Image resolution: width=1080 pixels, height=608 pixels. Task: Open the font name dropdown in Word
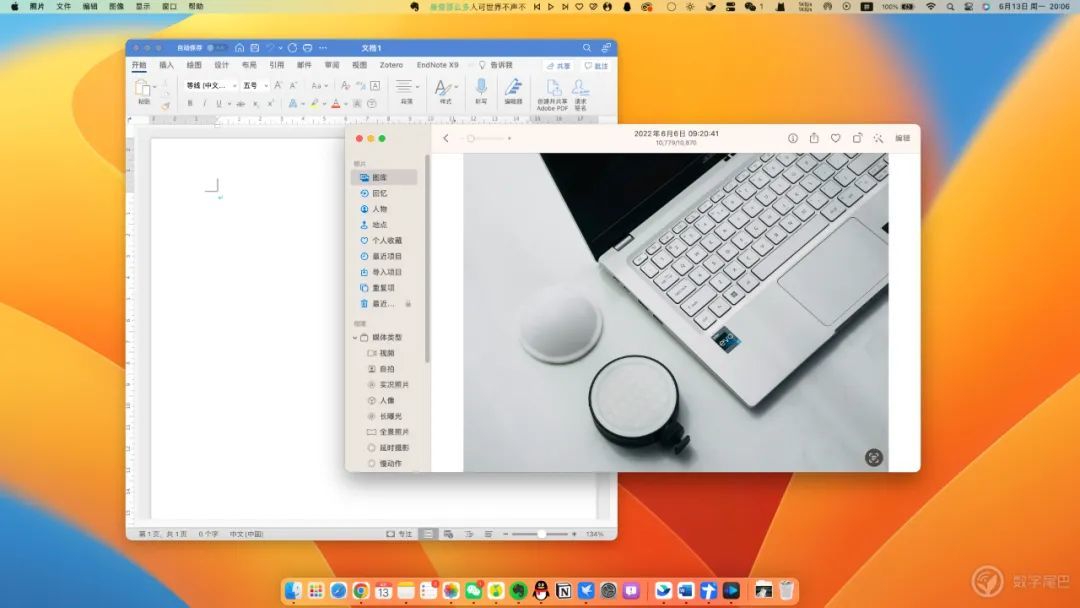235,85
